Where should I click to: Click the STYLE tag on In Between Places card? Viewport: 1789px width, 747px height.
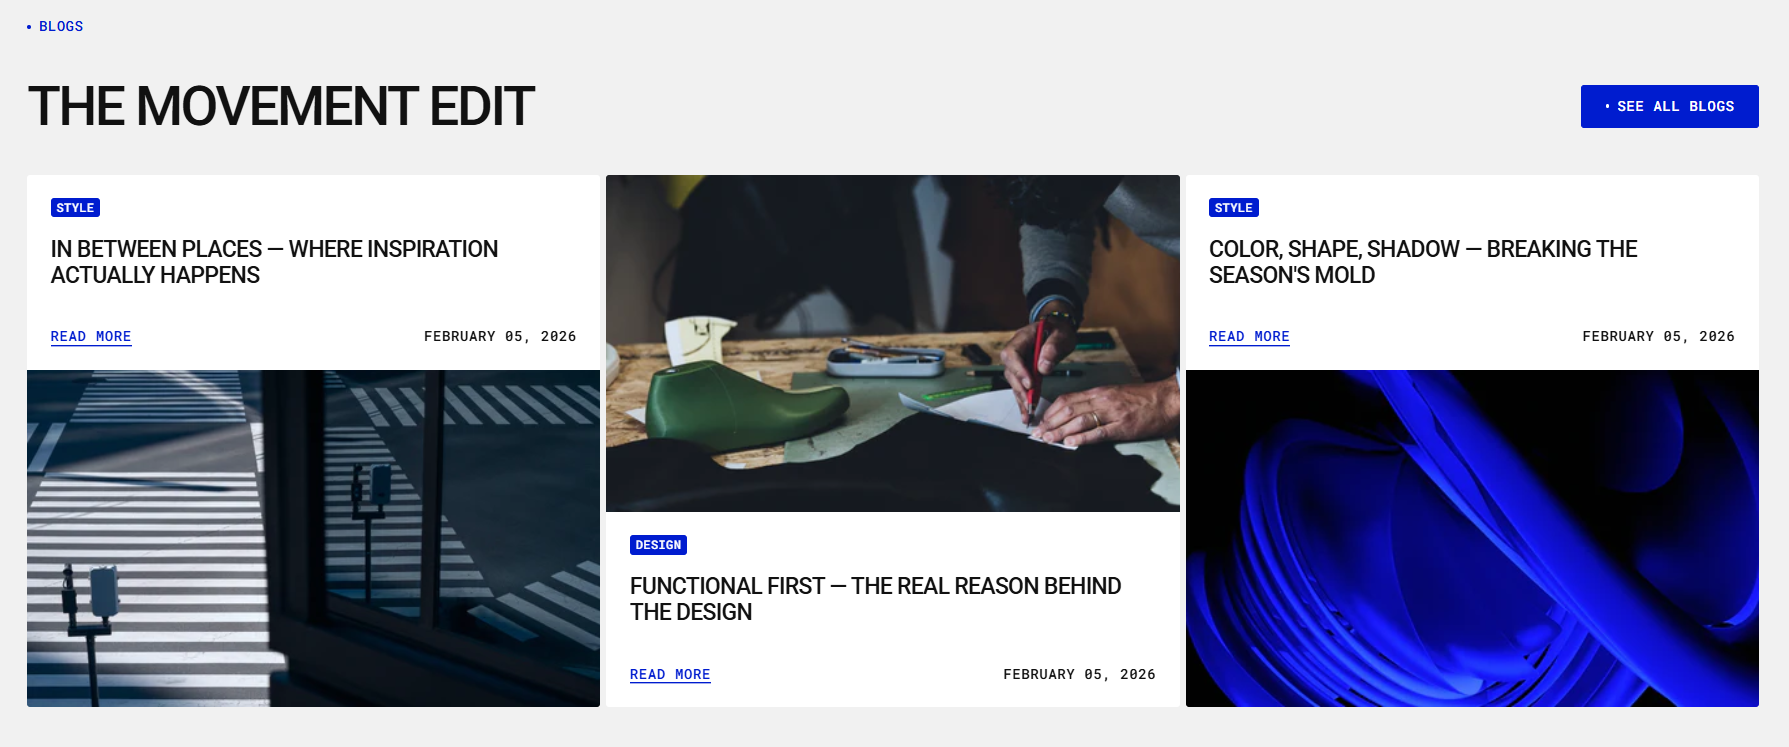(x=75, y=208)
